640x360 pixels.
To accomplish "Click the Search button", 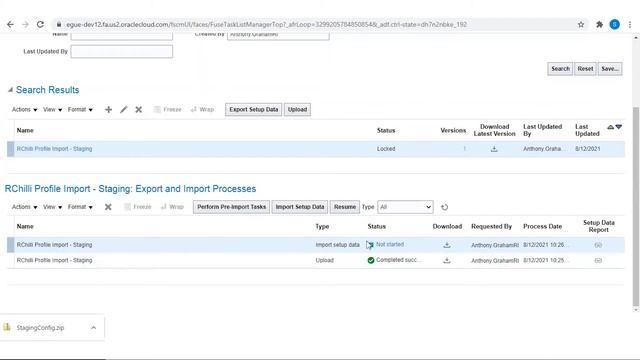I will [x=560, y=69].
